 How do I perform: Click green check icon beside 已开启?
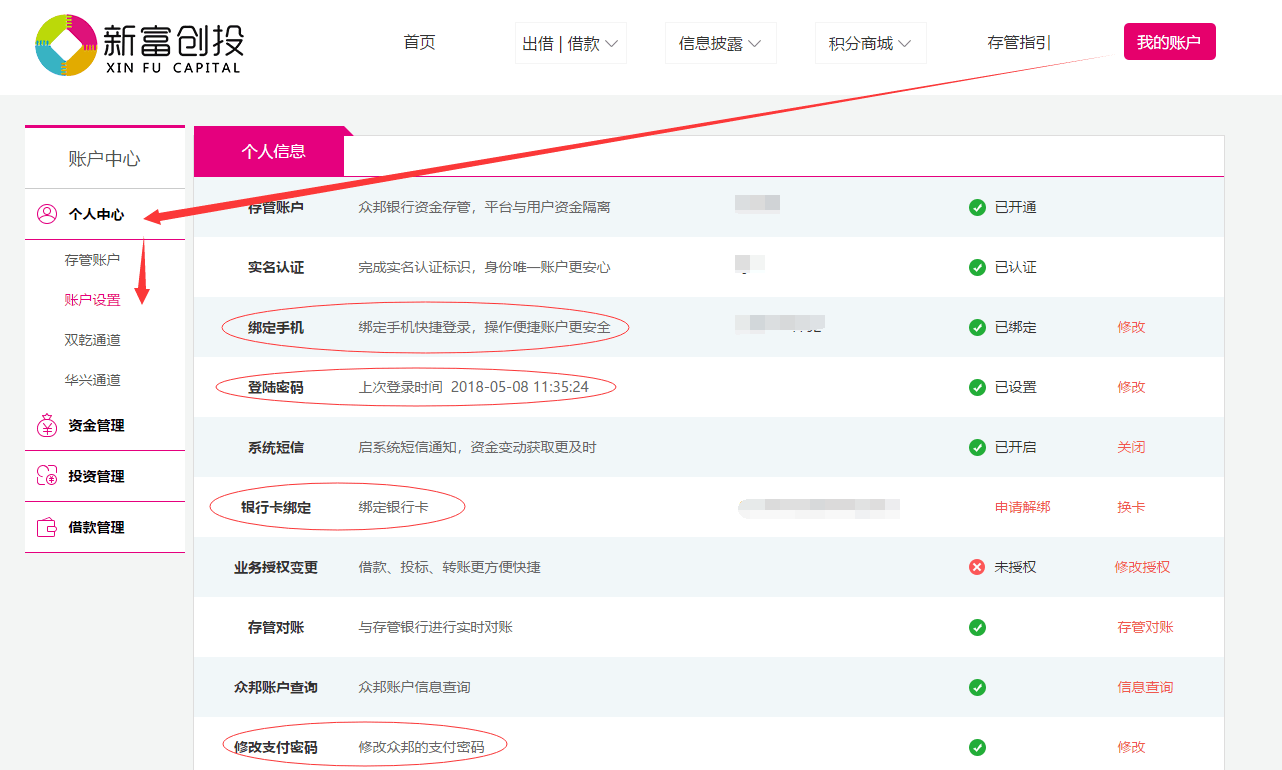pyautogui.click(x=977, y=447)
